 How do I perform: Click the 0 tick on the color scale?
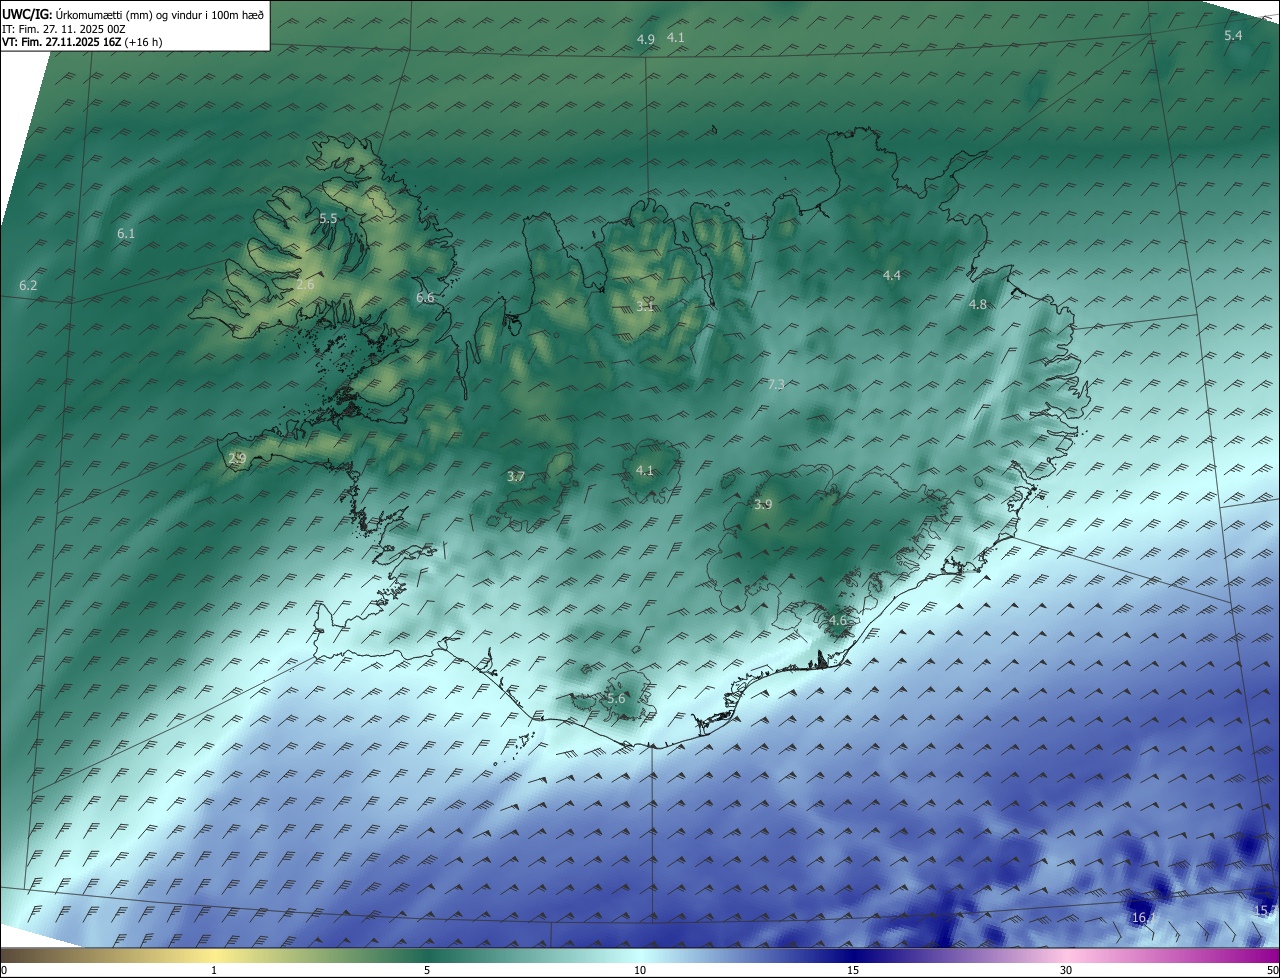(3, 970)
